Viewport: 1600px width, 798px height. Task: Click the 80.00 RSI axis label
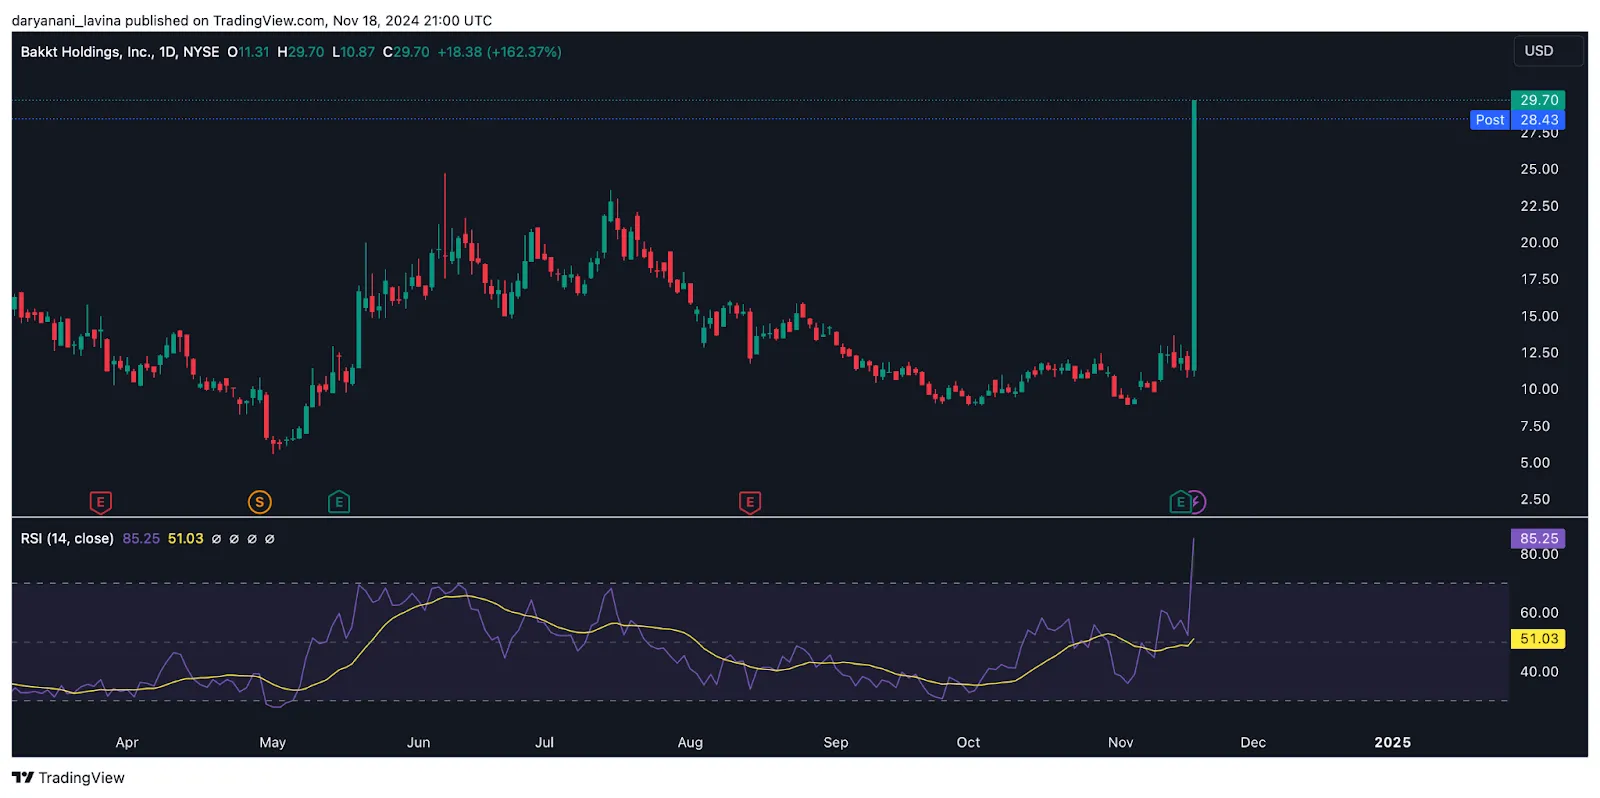[x=1539, y=555]
